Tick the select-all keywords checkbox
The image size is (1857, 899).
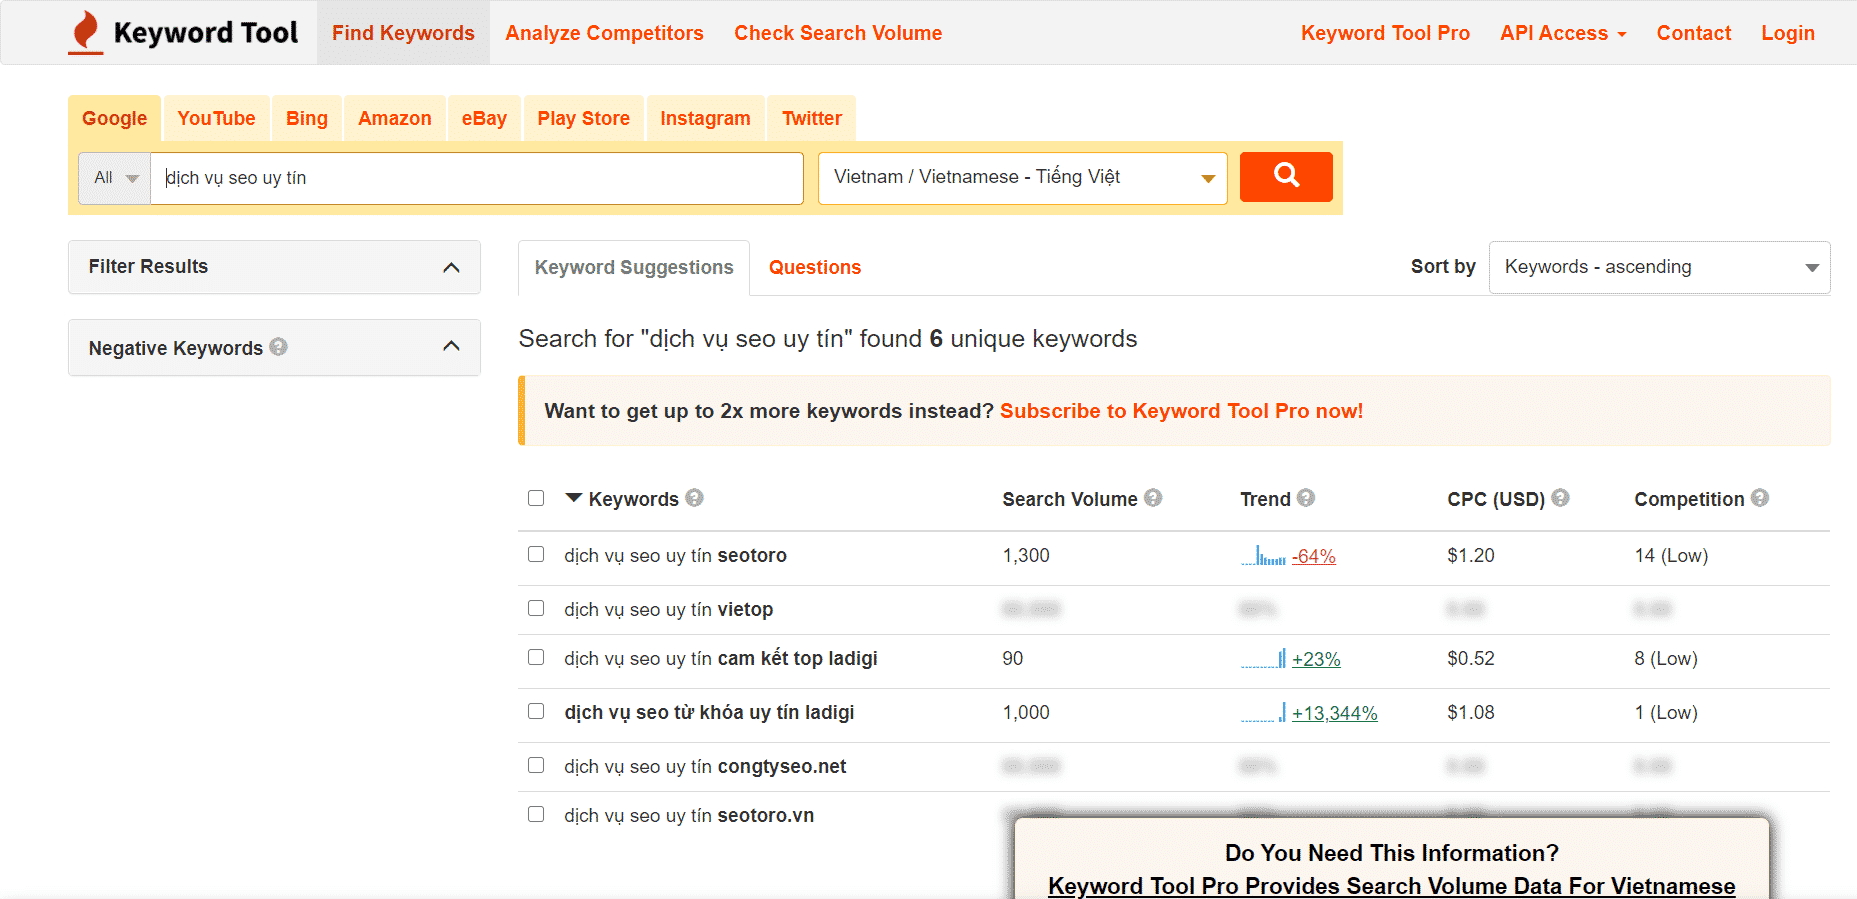tap(536, 498)
